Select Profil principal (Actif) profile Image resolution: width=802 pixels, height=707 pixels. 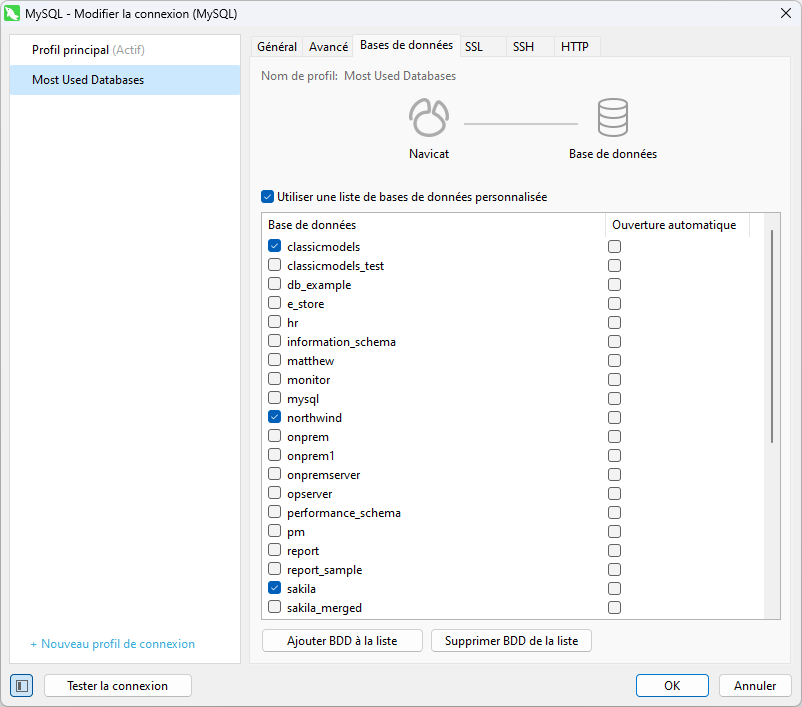125,50
